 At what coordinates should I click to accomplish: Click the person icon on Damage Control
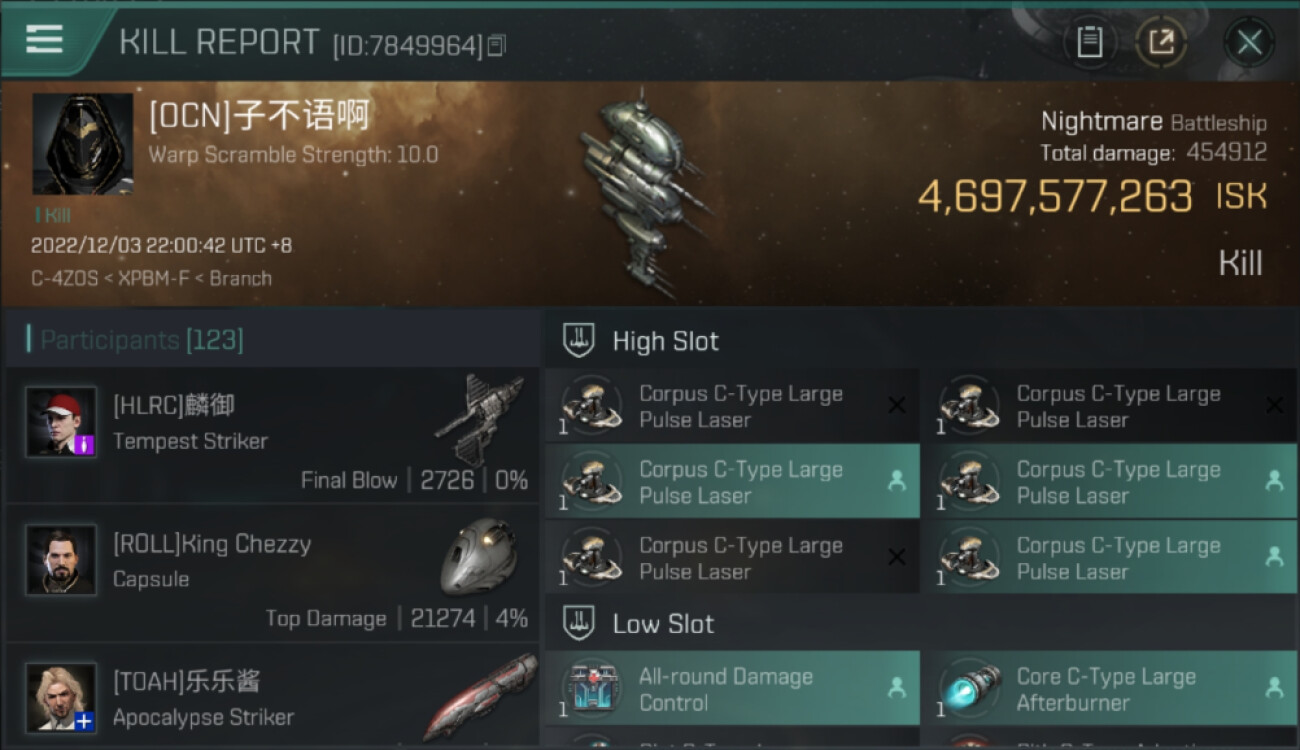(x=897, y=688)
